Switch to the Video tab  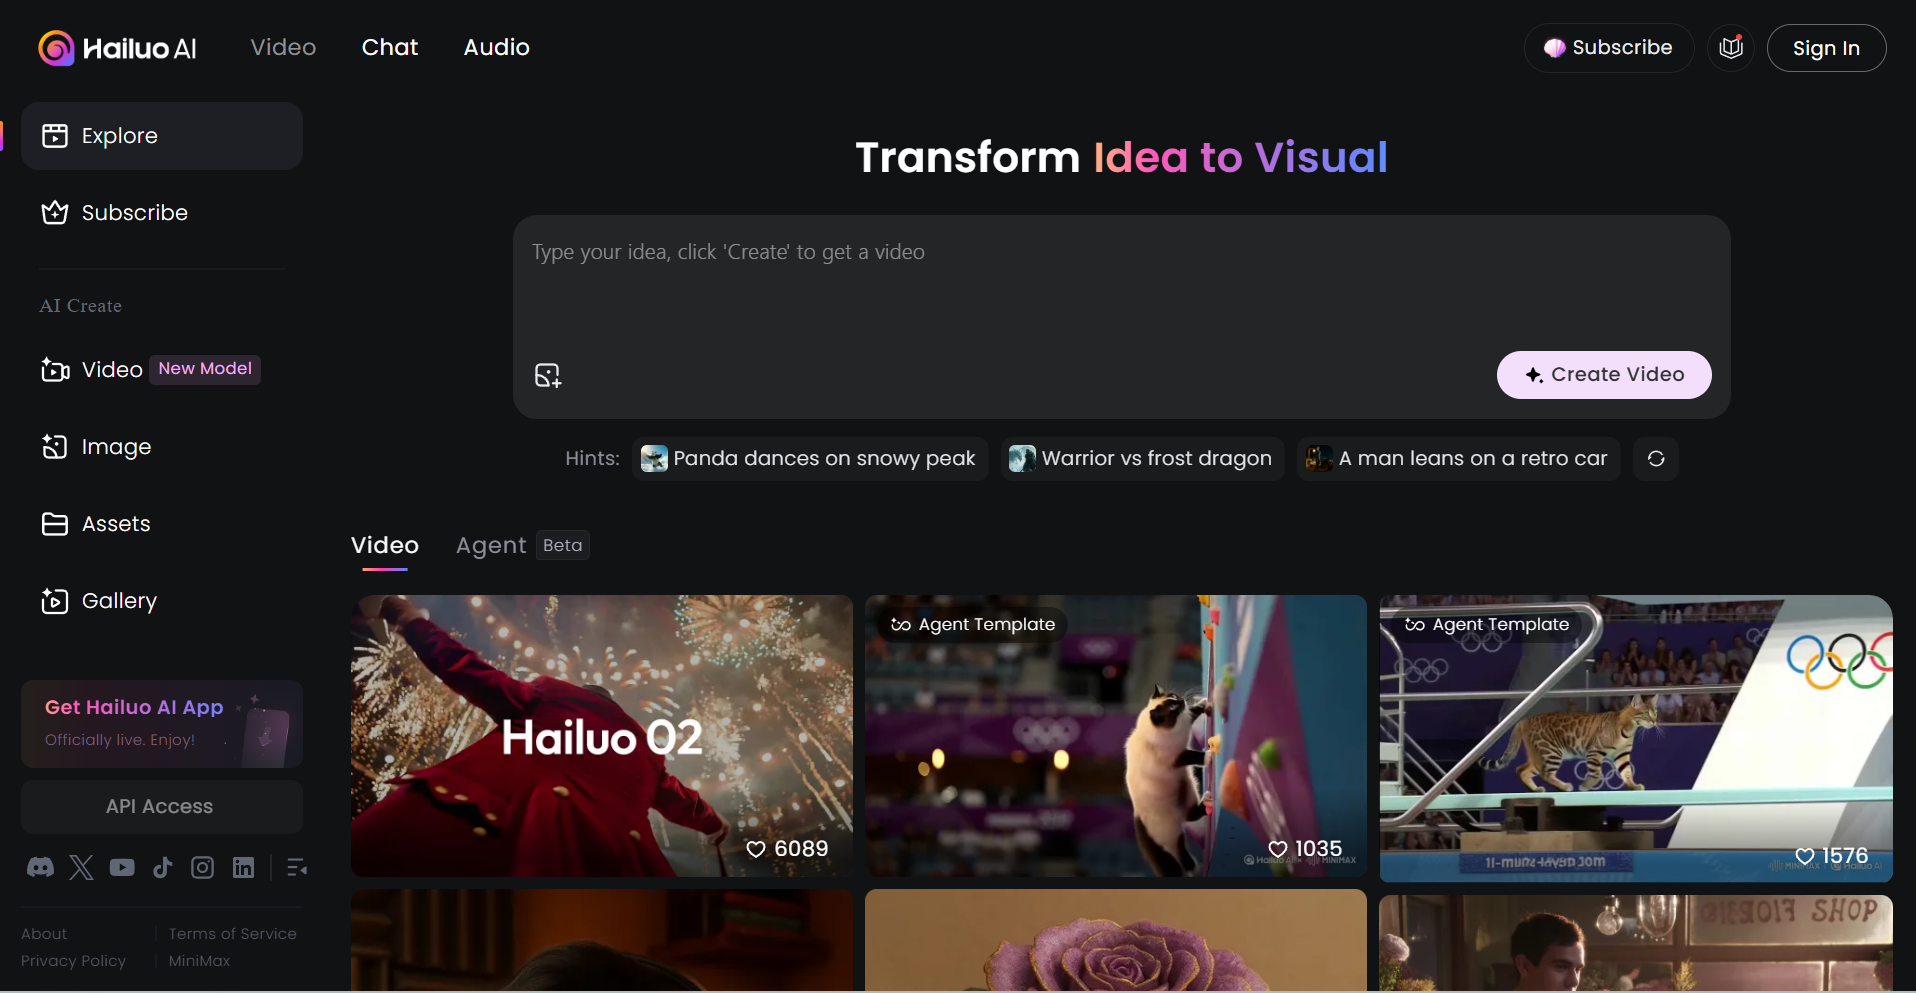[385, 546]
